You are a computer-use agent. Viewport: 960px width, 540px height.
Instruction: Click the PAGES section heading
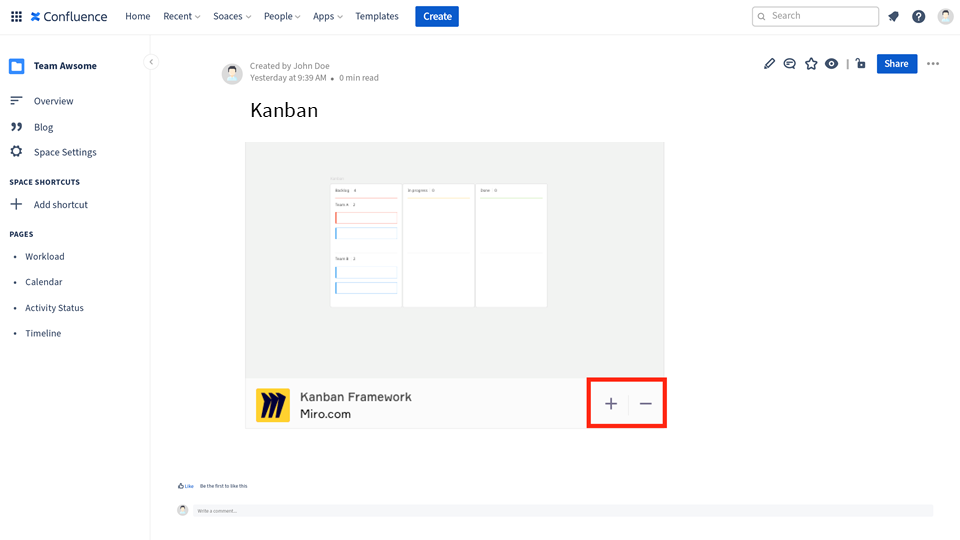tap(21, 234)
